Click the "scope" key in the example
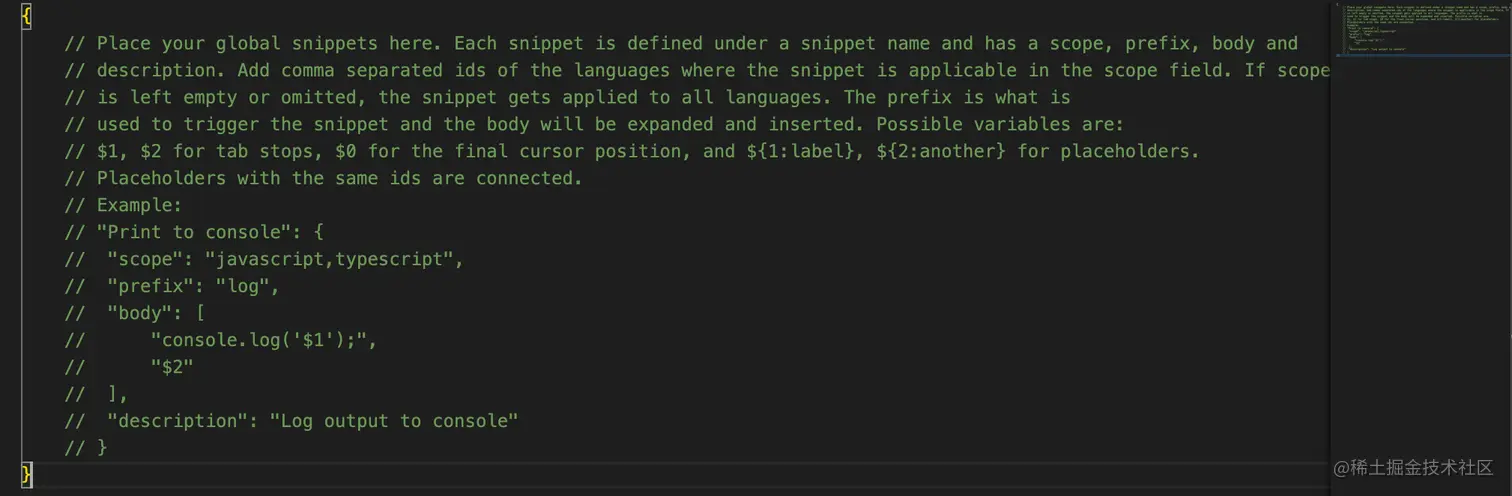The image size is (1512, 496). [x=144, y=259]
